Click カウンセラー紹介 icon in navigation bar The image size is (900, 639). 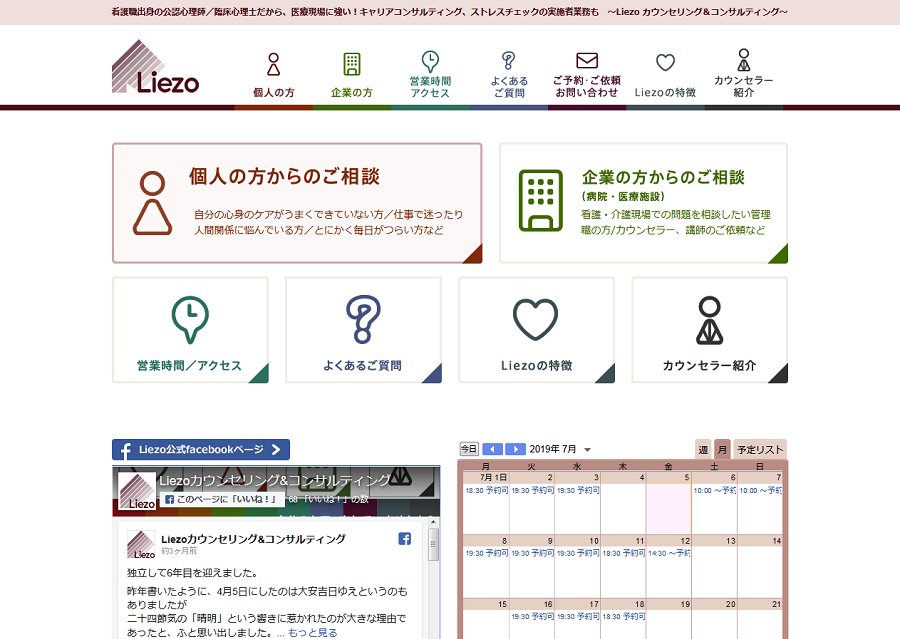pos(743,61)
